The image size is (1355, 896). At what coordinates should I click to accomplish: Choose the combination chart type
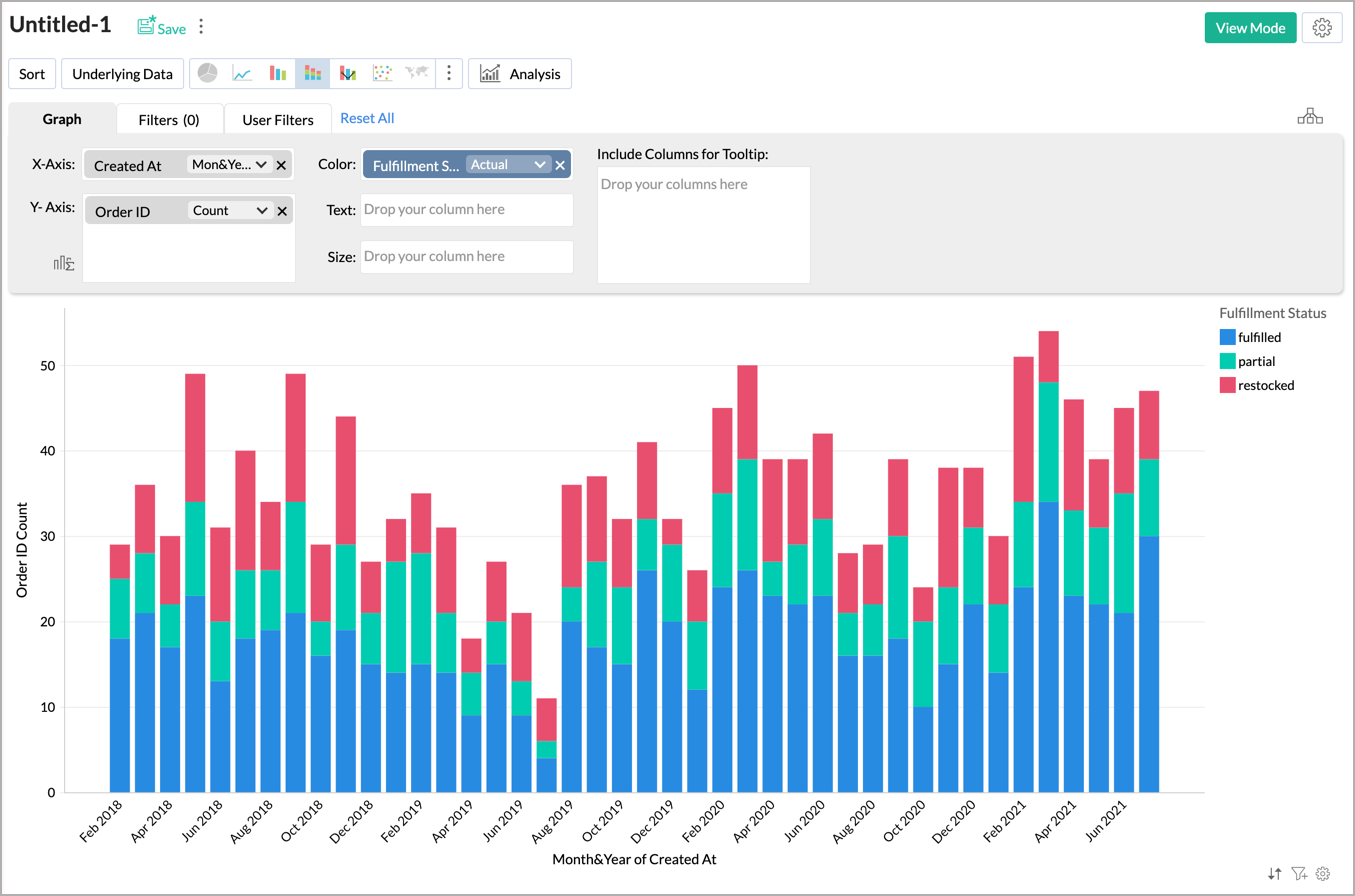click(x=347, y=73)
